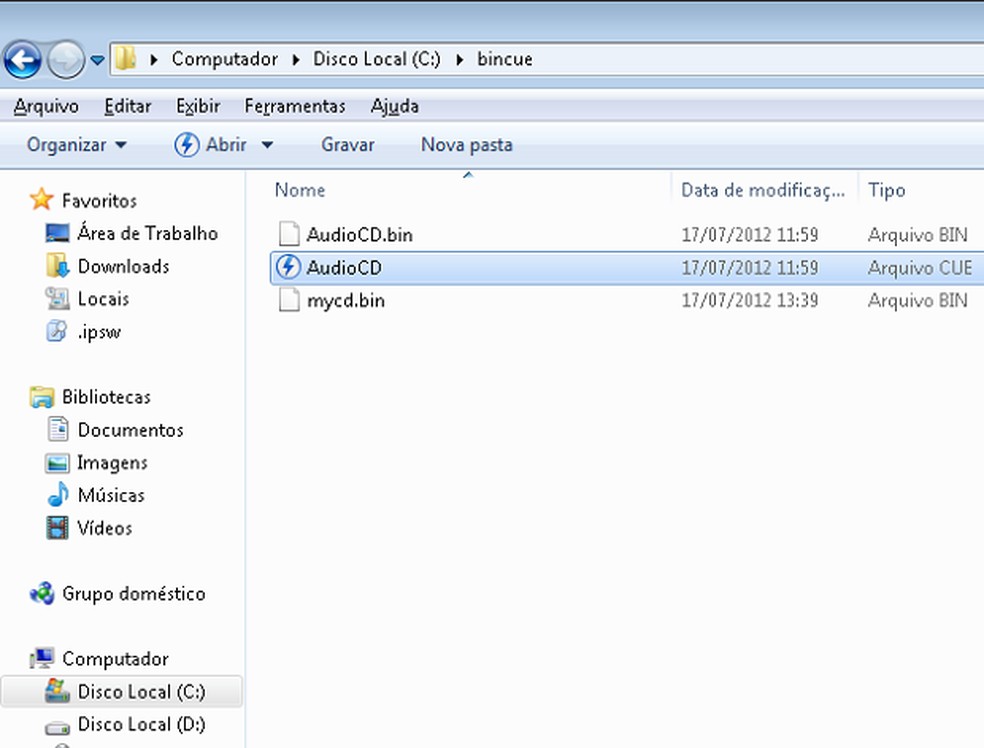Select the AudioCD cue file name
This screenshot has height=748, width=984.
(344, 268)
